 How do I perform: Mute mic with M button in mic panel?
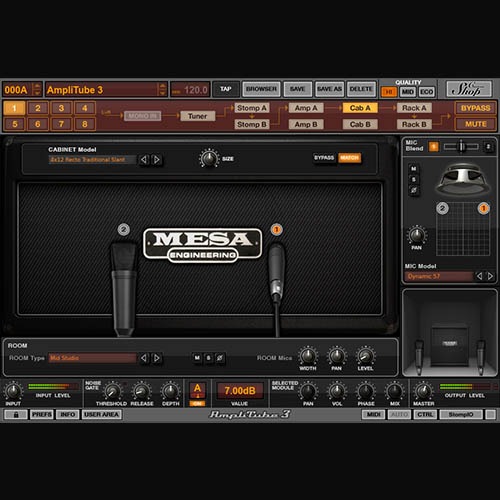tap(414, 169)
